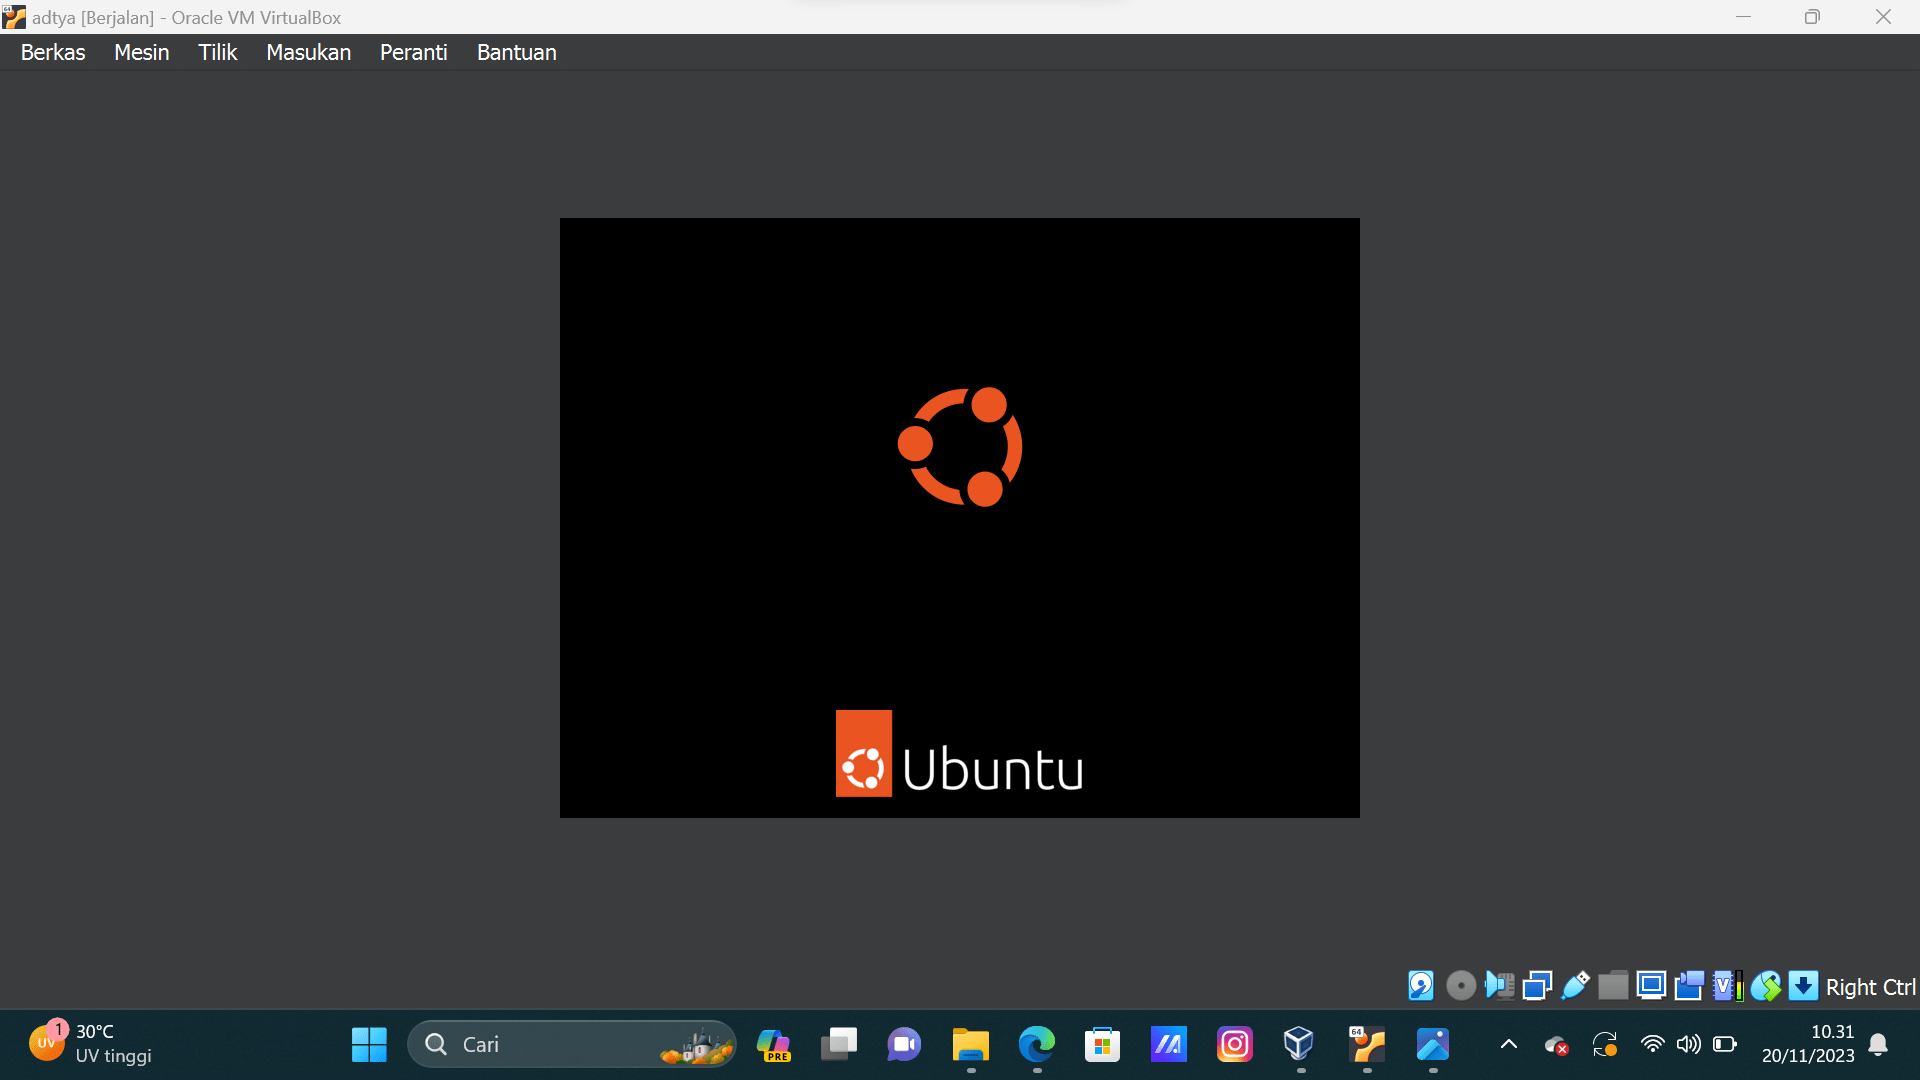Click the sync update tray icon
Screen dimensions: 1920x1080
pyautogui.click(x=1604, y=1044)
